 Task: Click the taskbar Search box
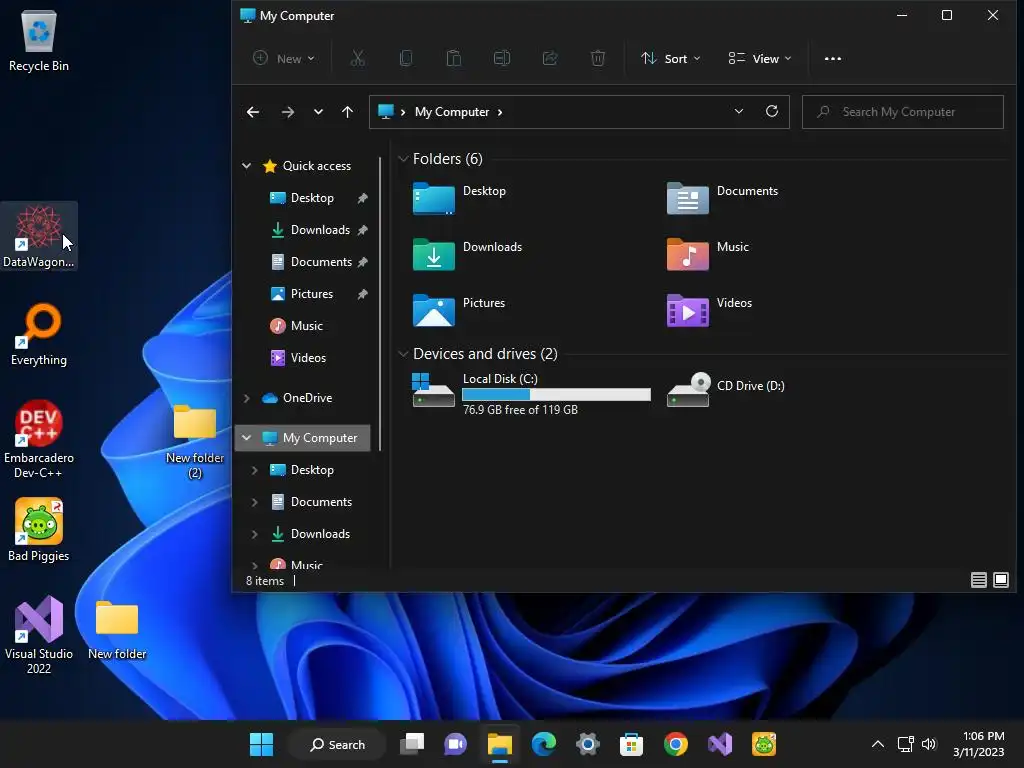pos(337,744)
